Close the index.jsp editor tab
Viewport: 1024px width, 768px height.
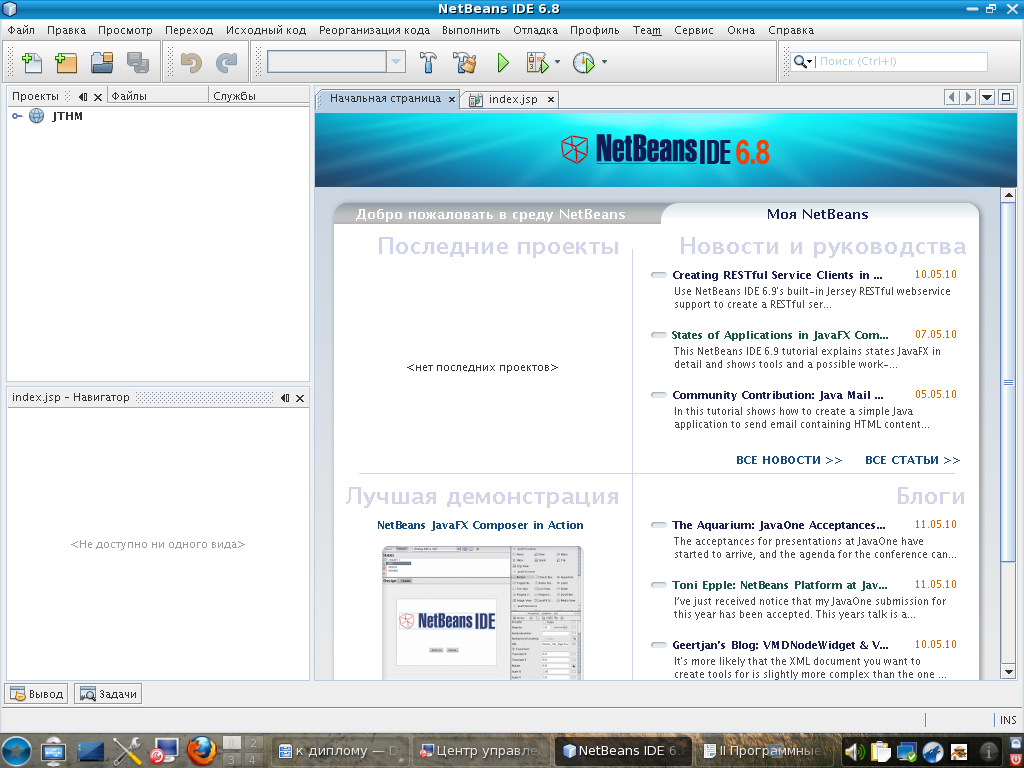(551, 99)
